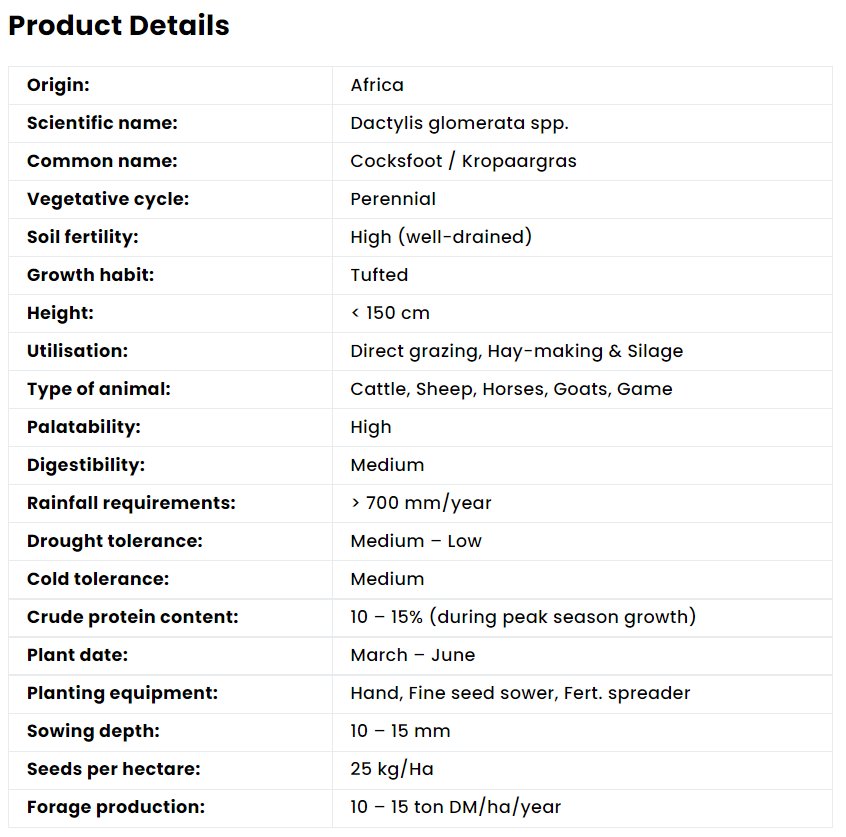This screenshot has height=837, width=846.
Task: Select the Palatability label
Action: tap(84, 427)
